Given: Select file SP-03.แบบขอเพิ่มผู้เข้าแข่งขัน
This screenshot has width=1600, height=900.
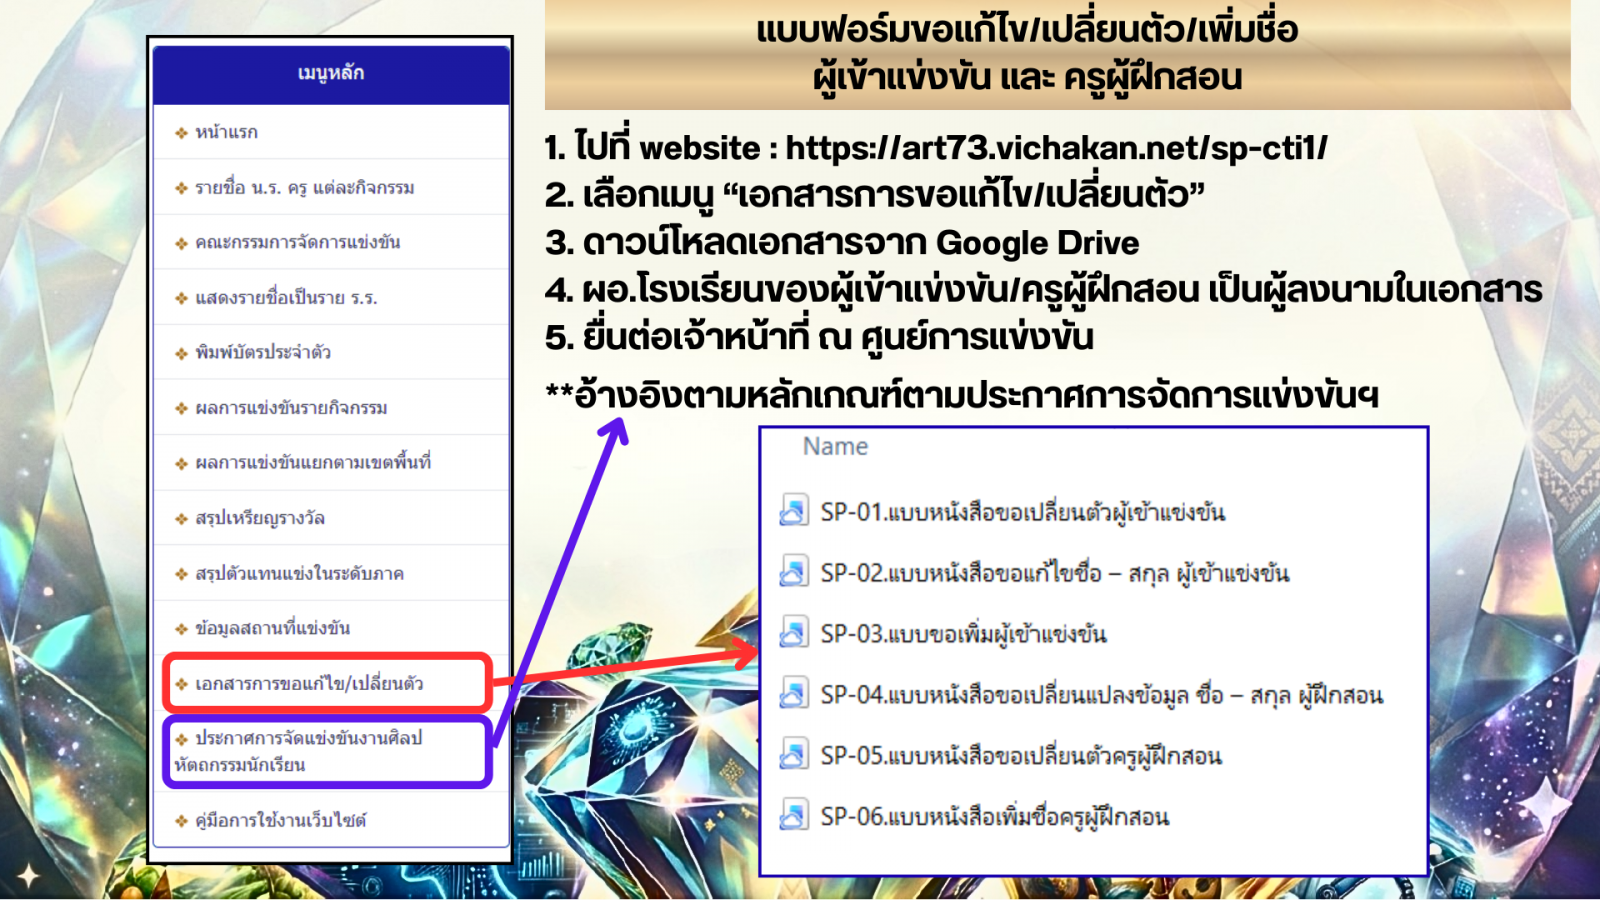Looking at the screenshot, I should coord(963,634).
